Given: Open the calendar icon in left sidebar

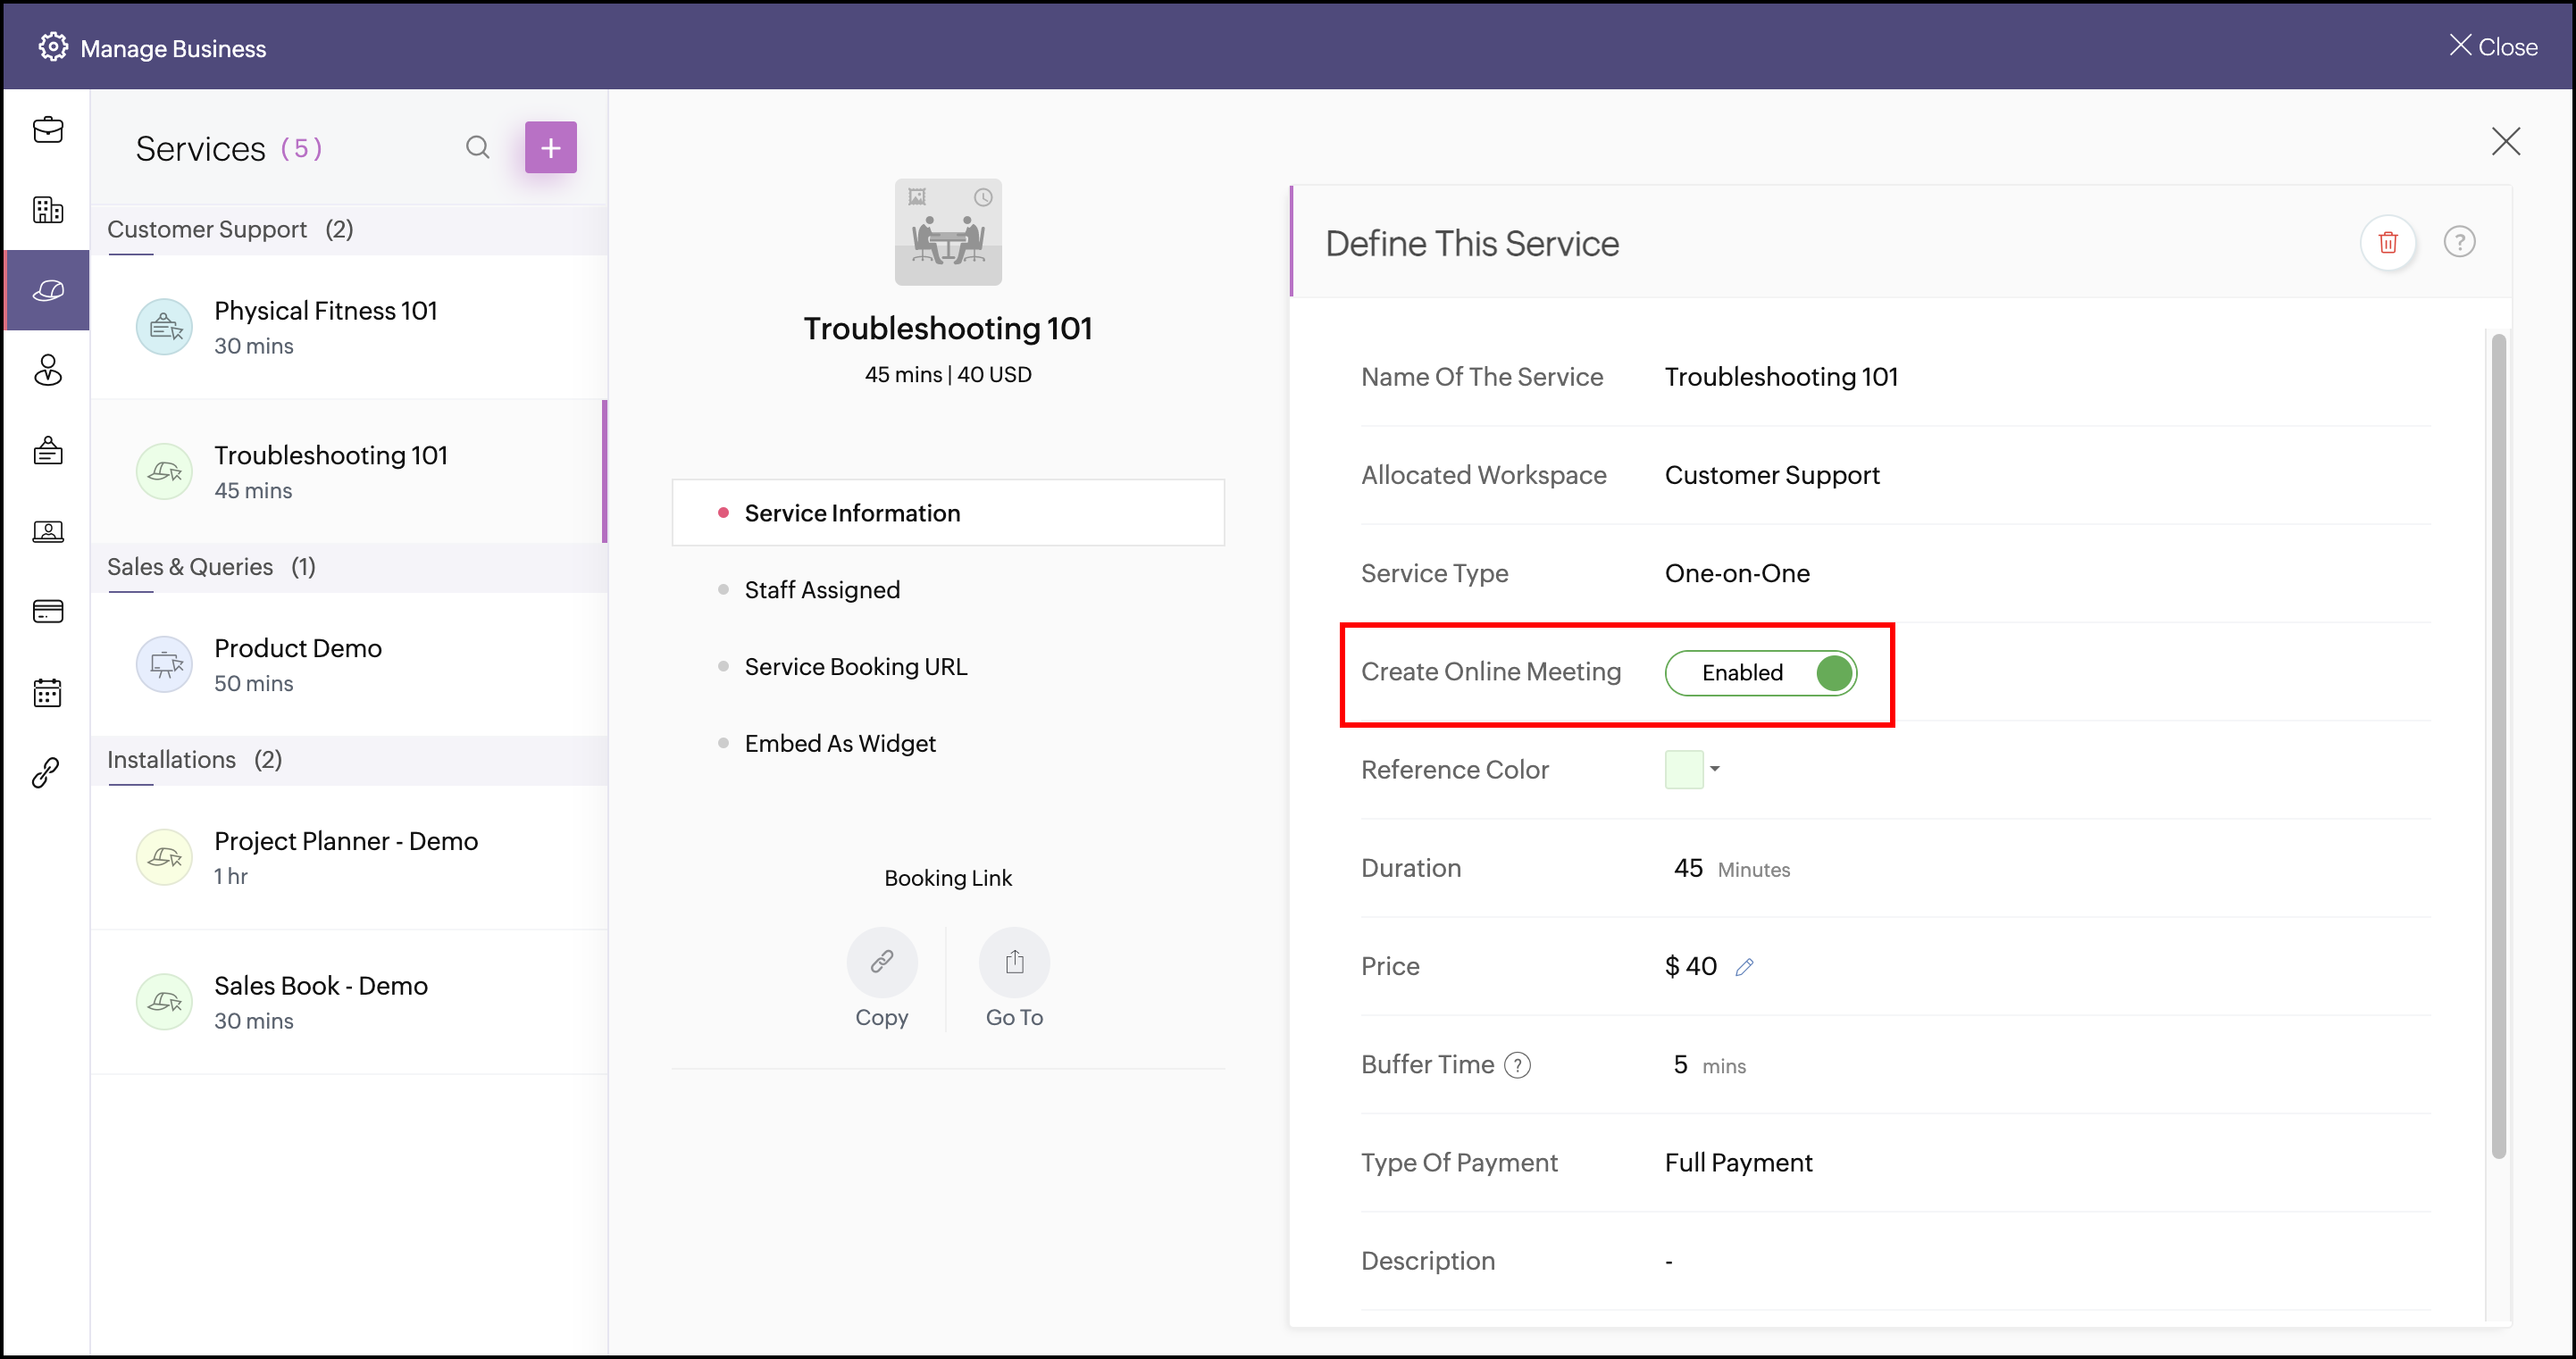Looking at the screenshot, I should click(47, 692).
